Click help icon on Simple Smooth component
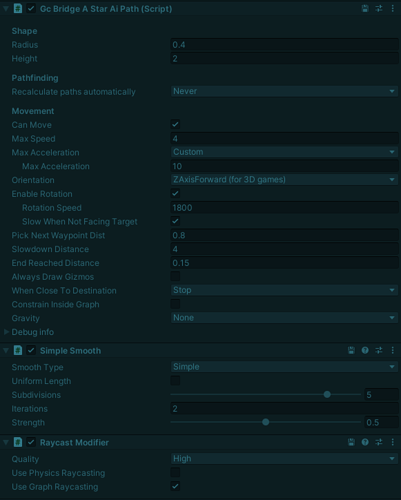The image size is (401, 500). (x=365, y=350)
